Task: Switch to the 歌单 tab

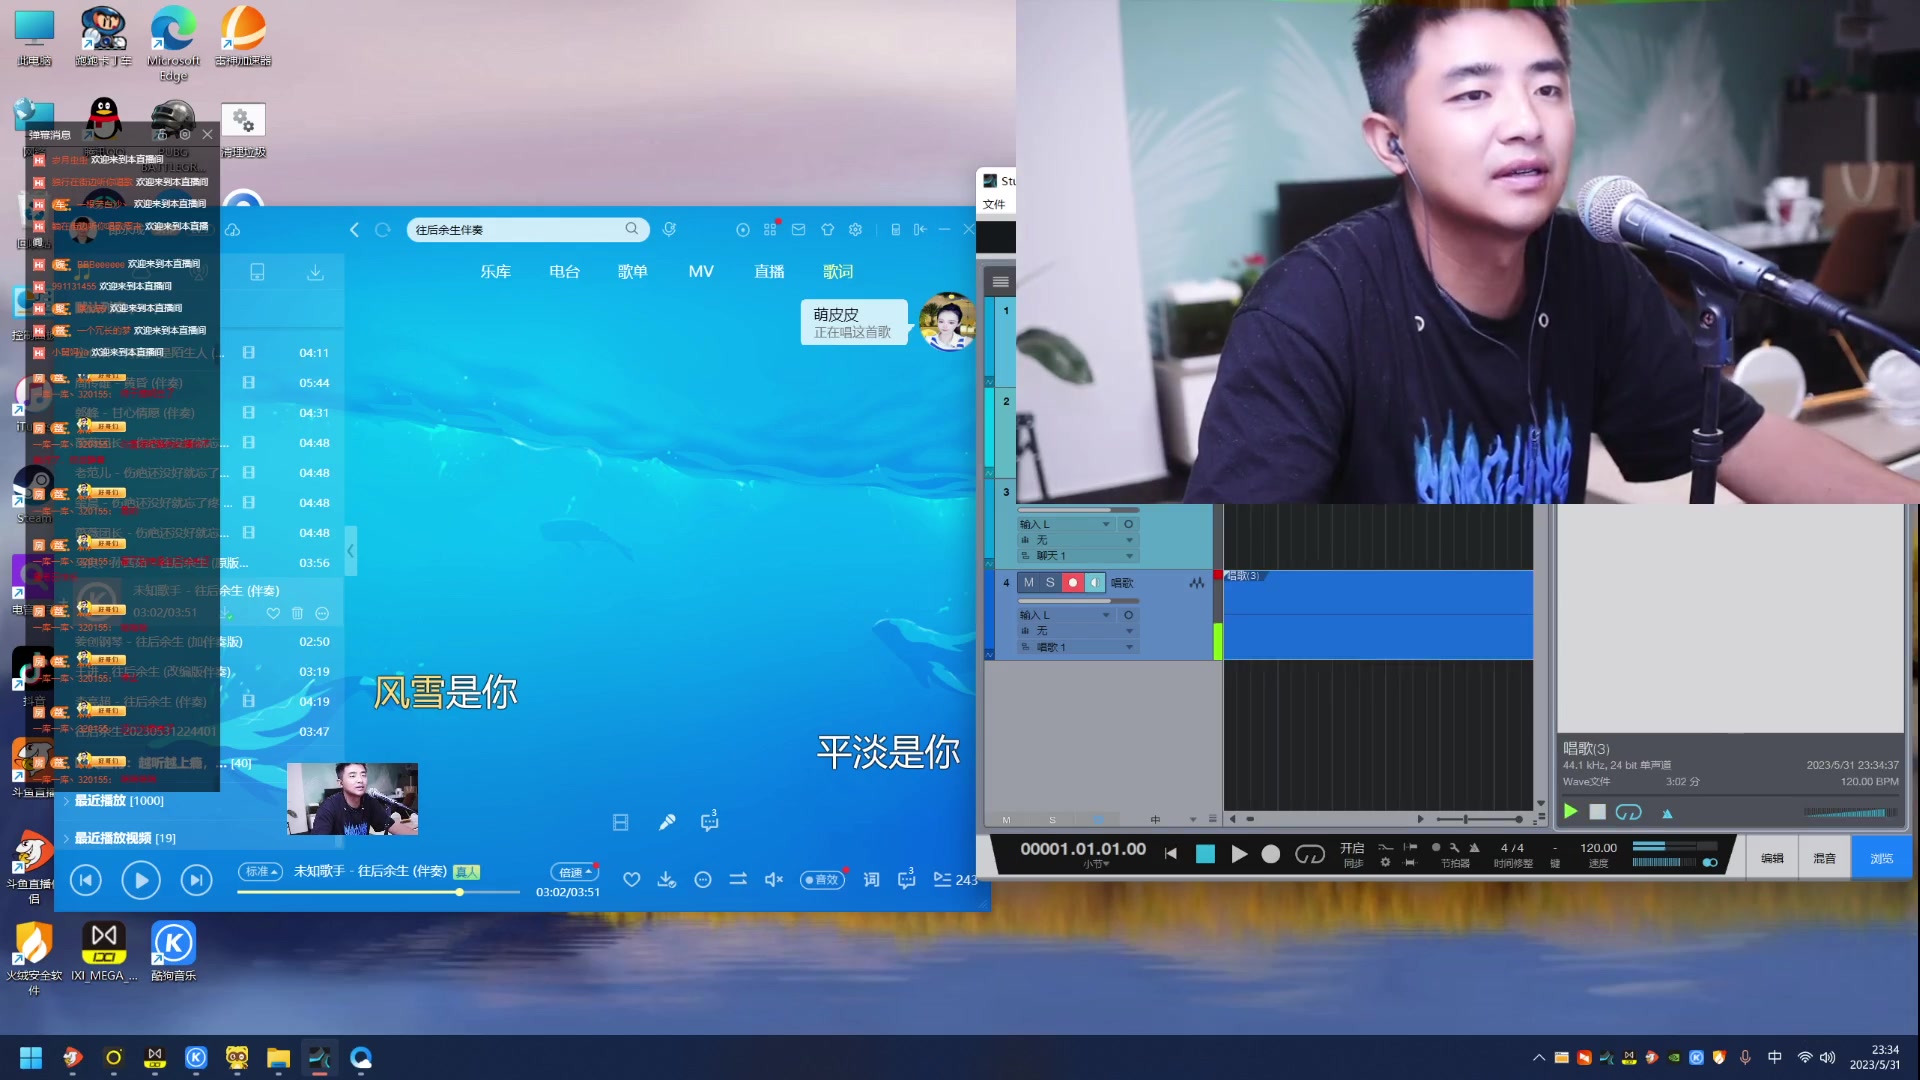Action: coord(633,272)
